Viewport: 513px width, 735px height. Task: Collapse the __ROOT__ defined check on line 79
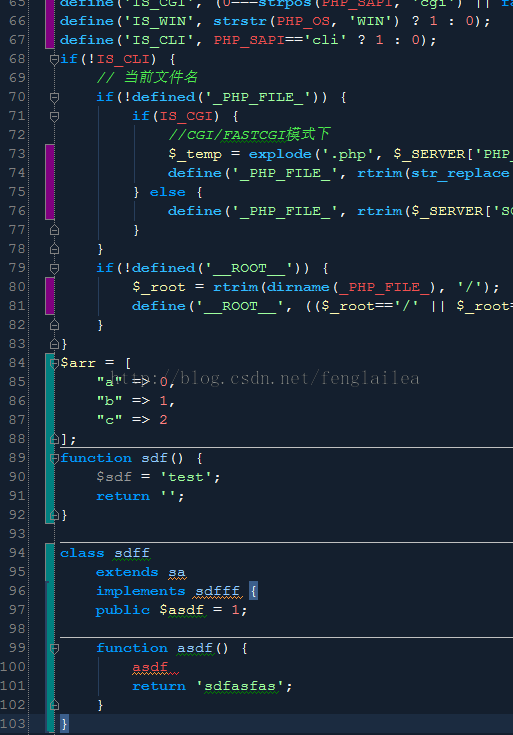click(54, 268)
